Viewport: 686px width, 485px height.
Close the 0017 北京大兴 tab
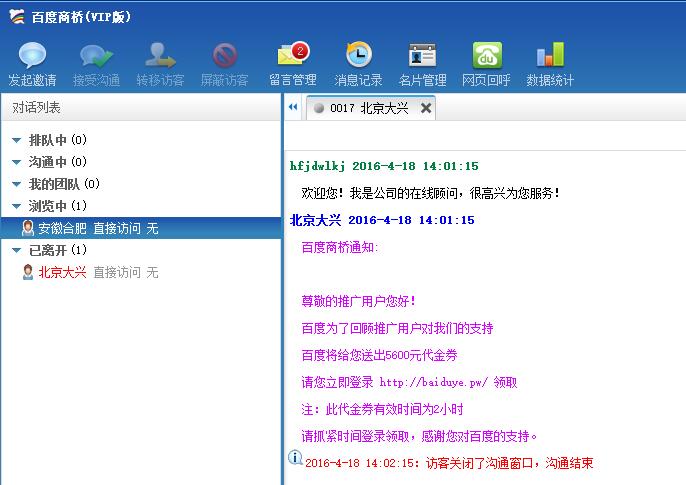tap(426, 108)
